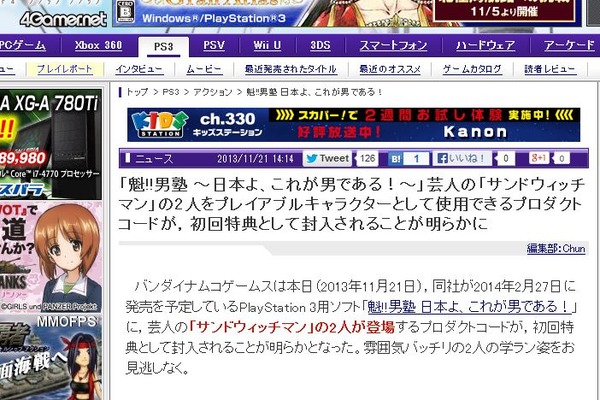Click the Tweet button with bird icon
The width and height of the screenshot is (600, 400).
[327, 158]
